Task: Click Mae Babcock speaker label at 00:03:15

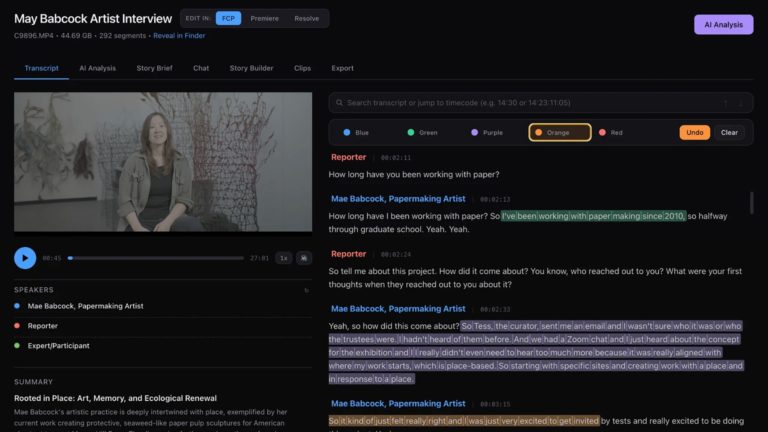Action: [398, 404]
